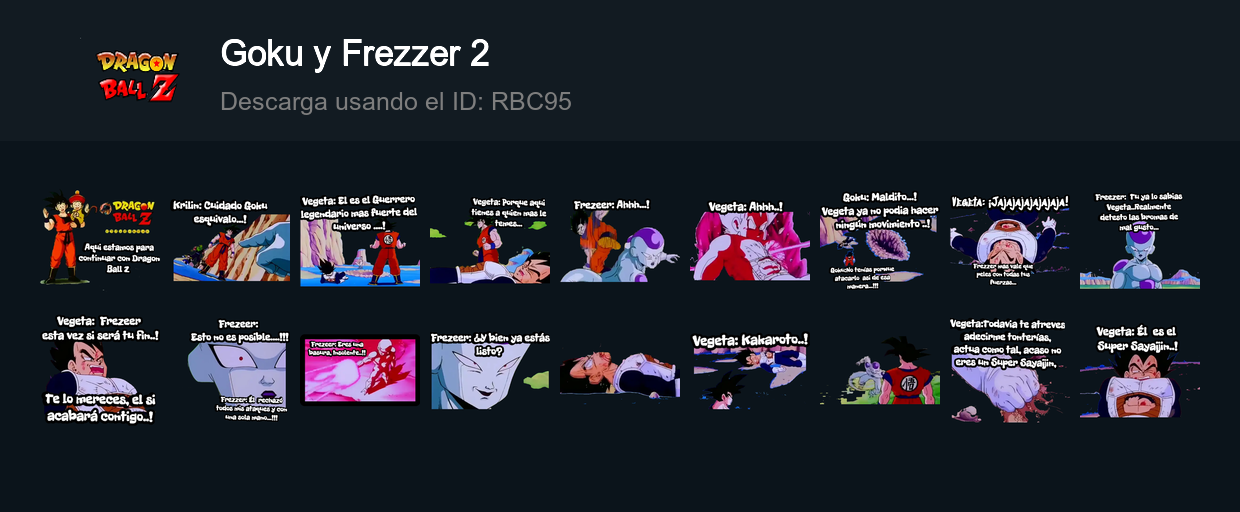Select the 'Vegeta: Ahhh' sticker
Viewport: 1240px width, 512px height.
[x=750, y=240]
